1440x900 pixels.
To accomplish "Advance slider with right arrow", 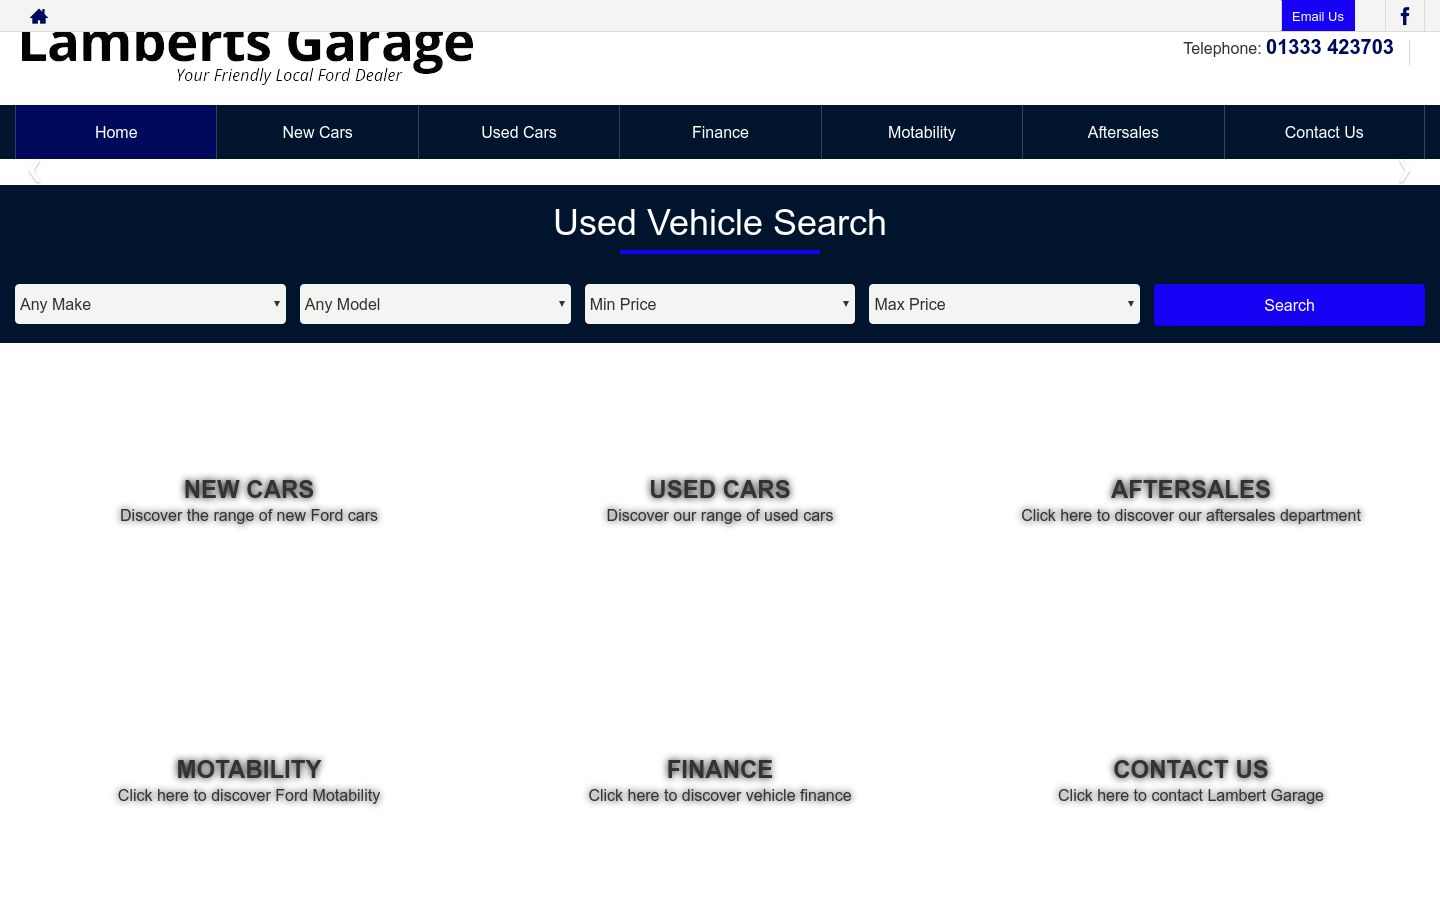I will click(1404, 172).
